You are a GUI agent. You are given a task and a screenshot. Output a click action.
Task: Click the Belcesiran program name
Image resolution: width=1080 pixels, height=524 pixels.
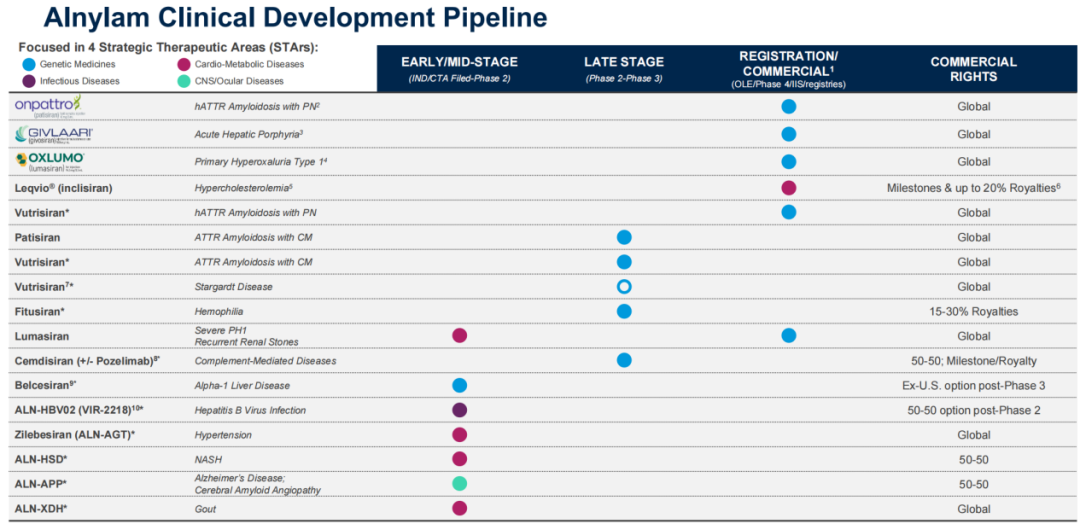43,386
